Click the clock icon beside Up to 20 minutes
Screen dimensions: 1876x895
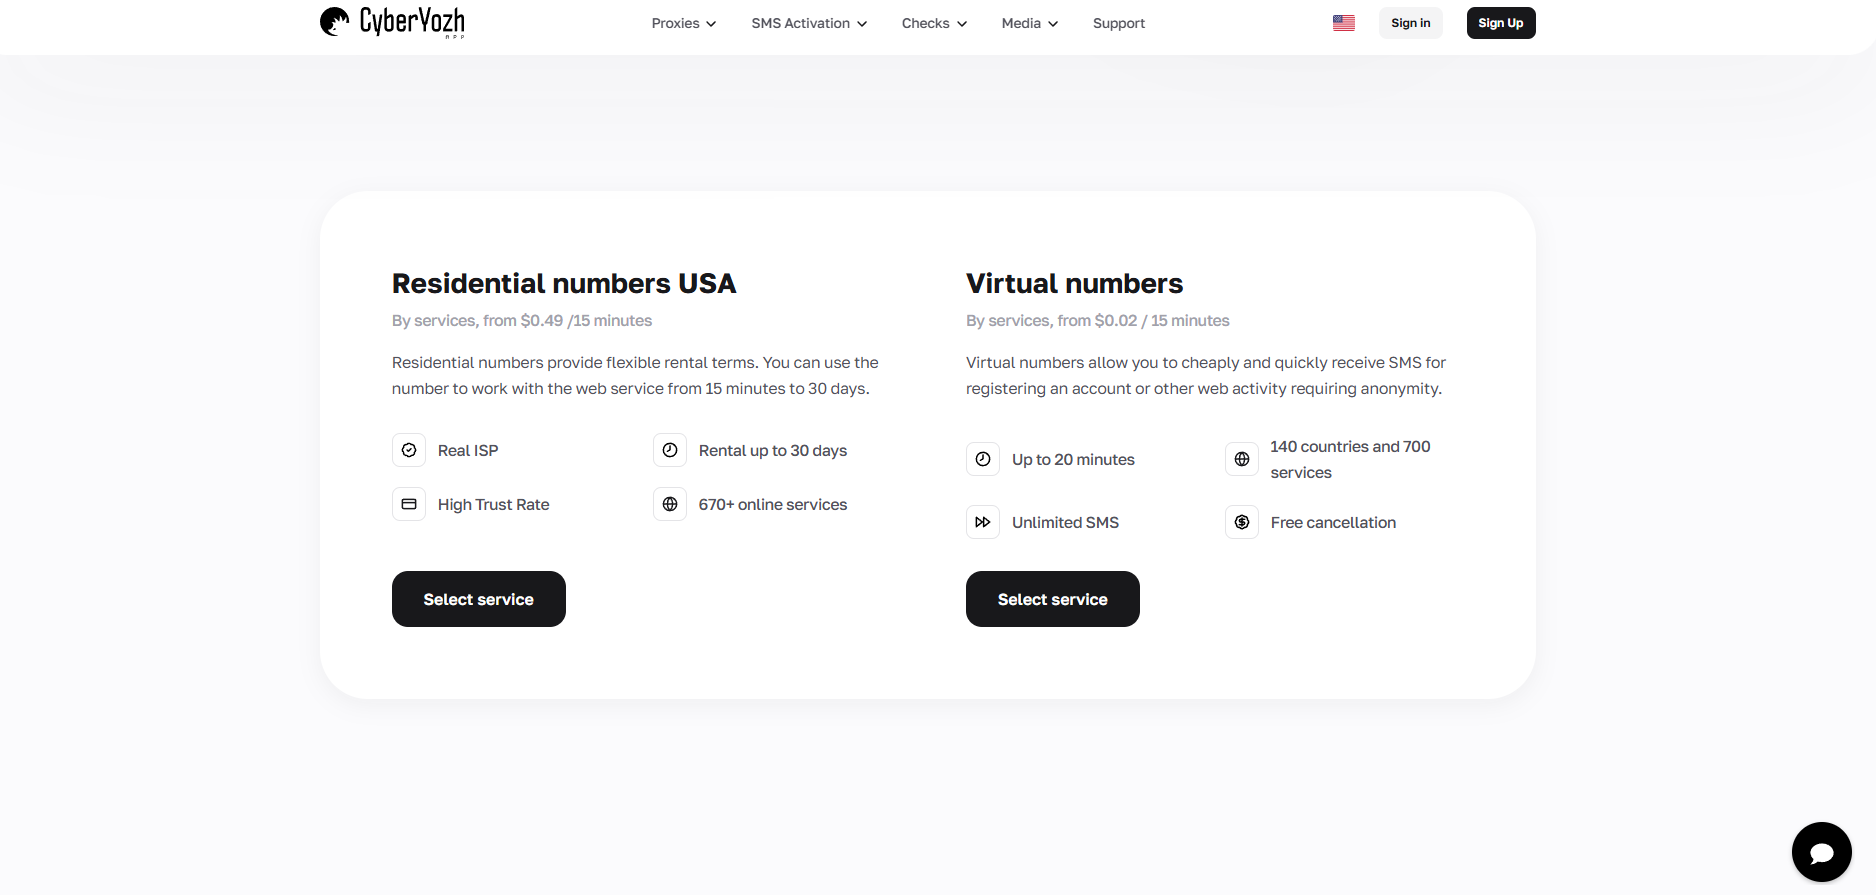pyautogui.click(x=983, y=459)
